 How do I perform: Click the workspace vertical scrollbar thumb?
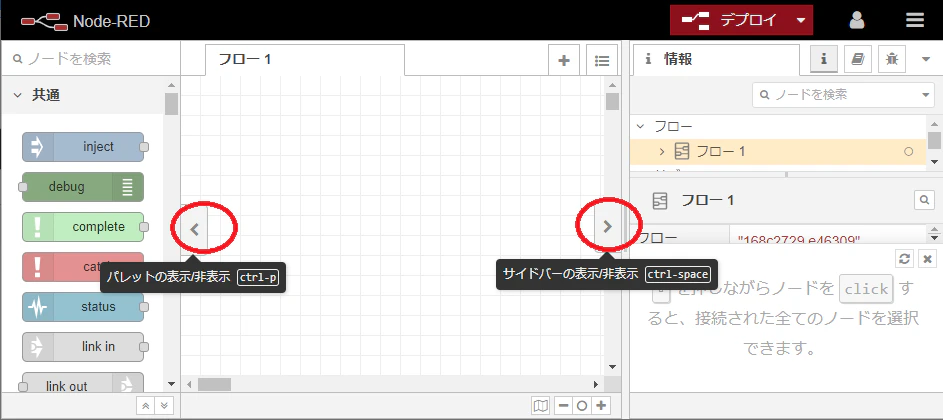(x=612, y=101)
